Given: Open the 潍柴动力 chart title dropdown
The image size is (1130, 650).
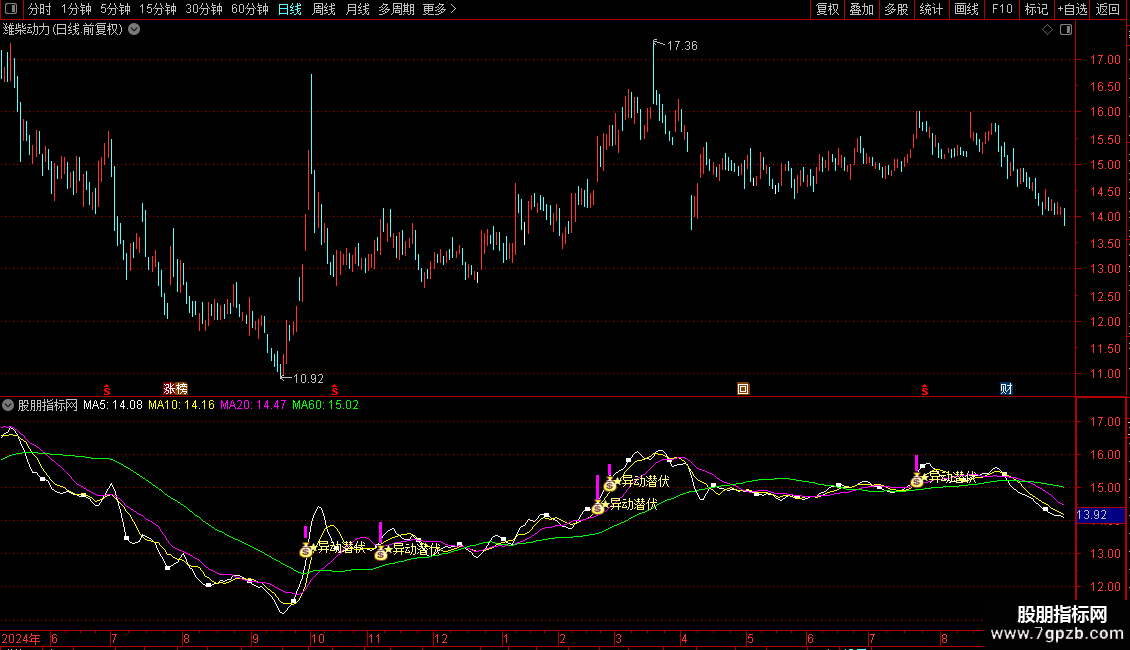Looking at the screenshot, I should pyautogui.click(x=134, y=30).
